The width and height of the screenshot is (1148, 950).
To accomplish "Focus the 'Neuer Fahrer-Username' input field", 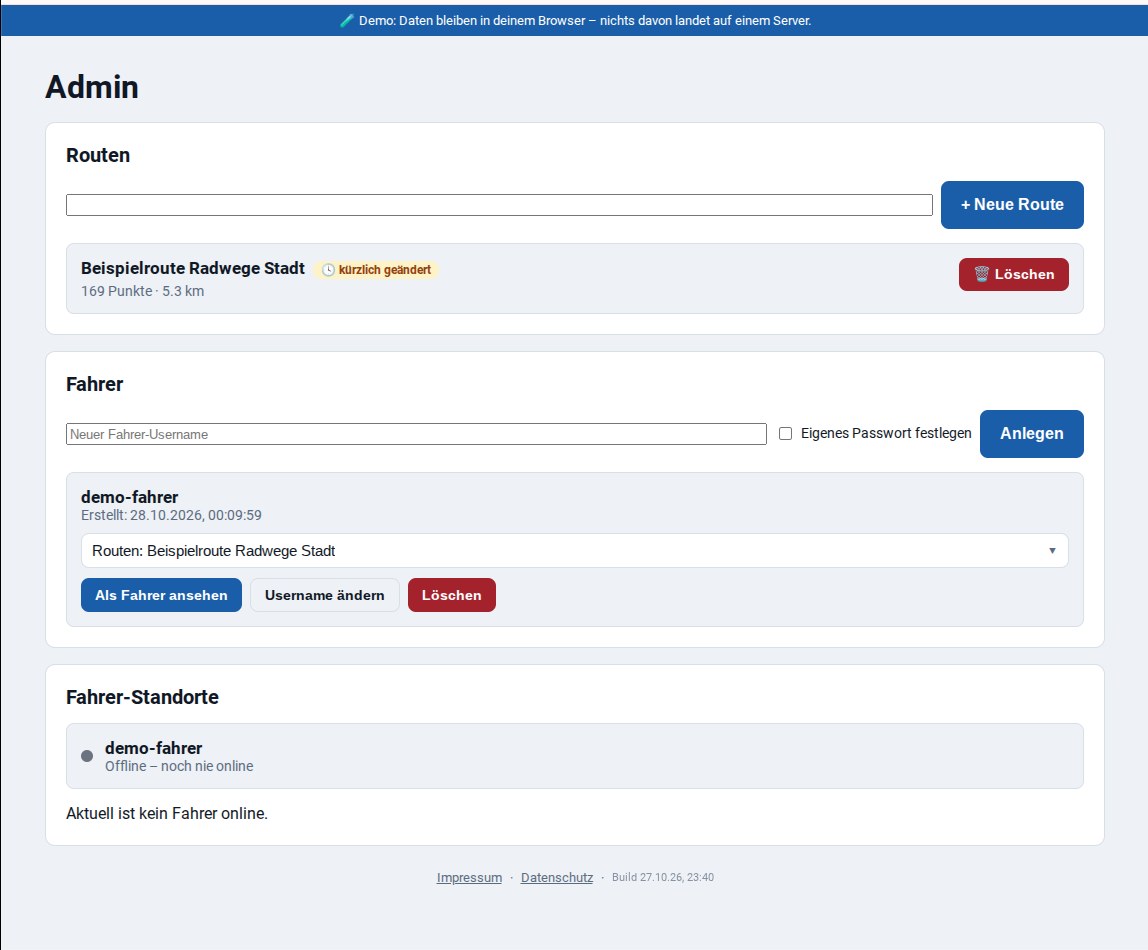I will (x=417, y=434).
